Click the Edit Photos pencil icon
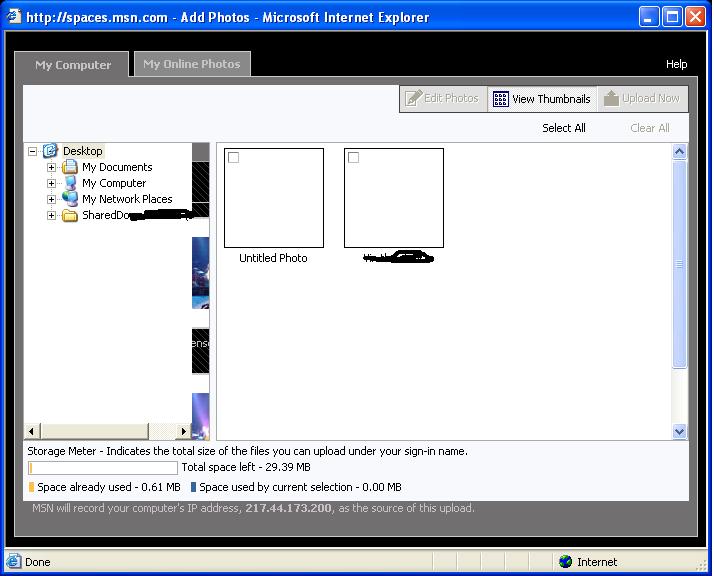This screenshot has height=576, width=714. pyautogui.click(x=412, y=98)
